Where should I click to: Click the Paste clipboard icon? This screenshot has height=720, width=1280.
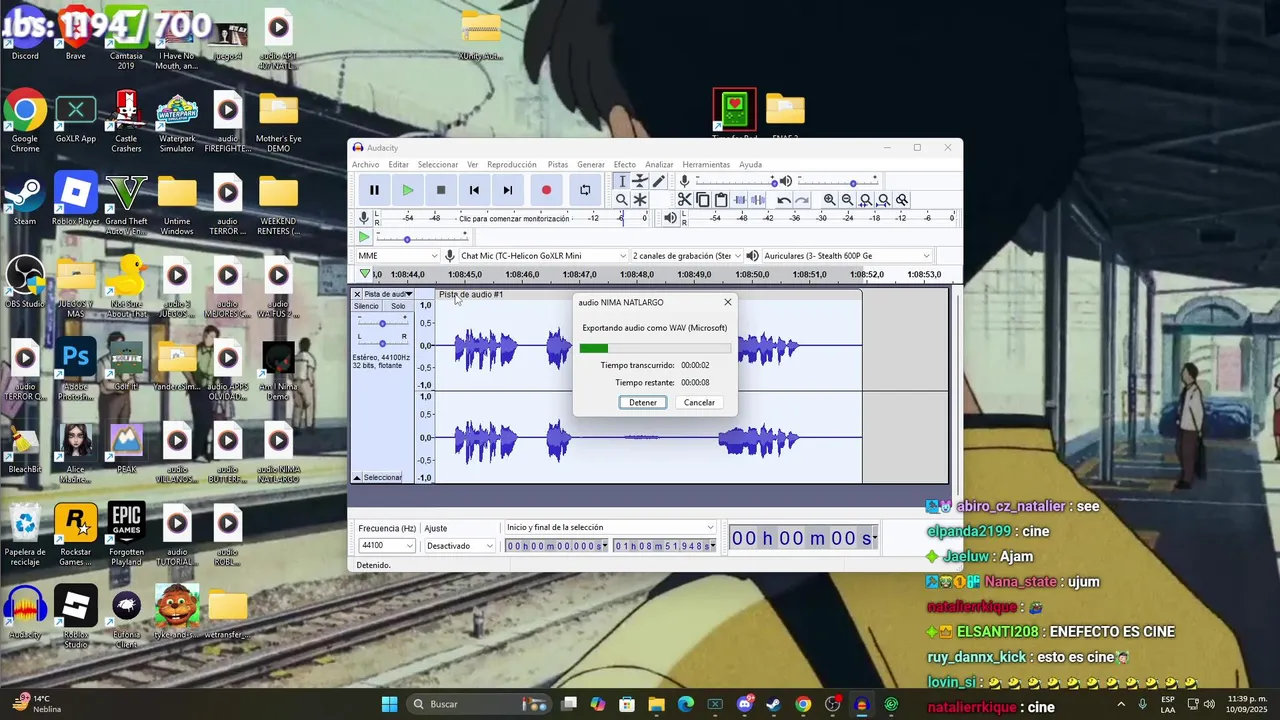721,200
